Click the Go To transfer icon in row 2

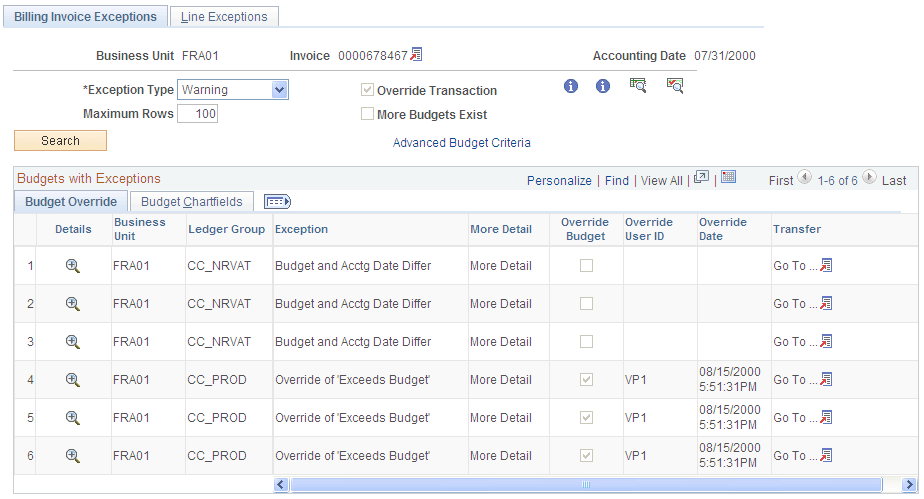826,303
